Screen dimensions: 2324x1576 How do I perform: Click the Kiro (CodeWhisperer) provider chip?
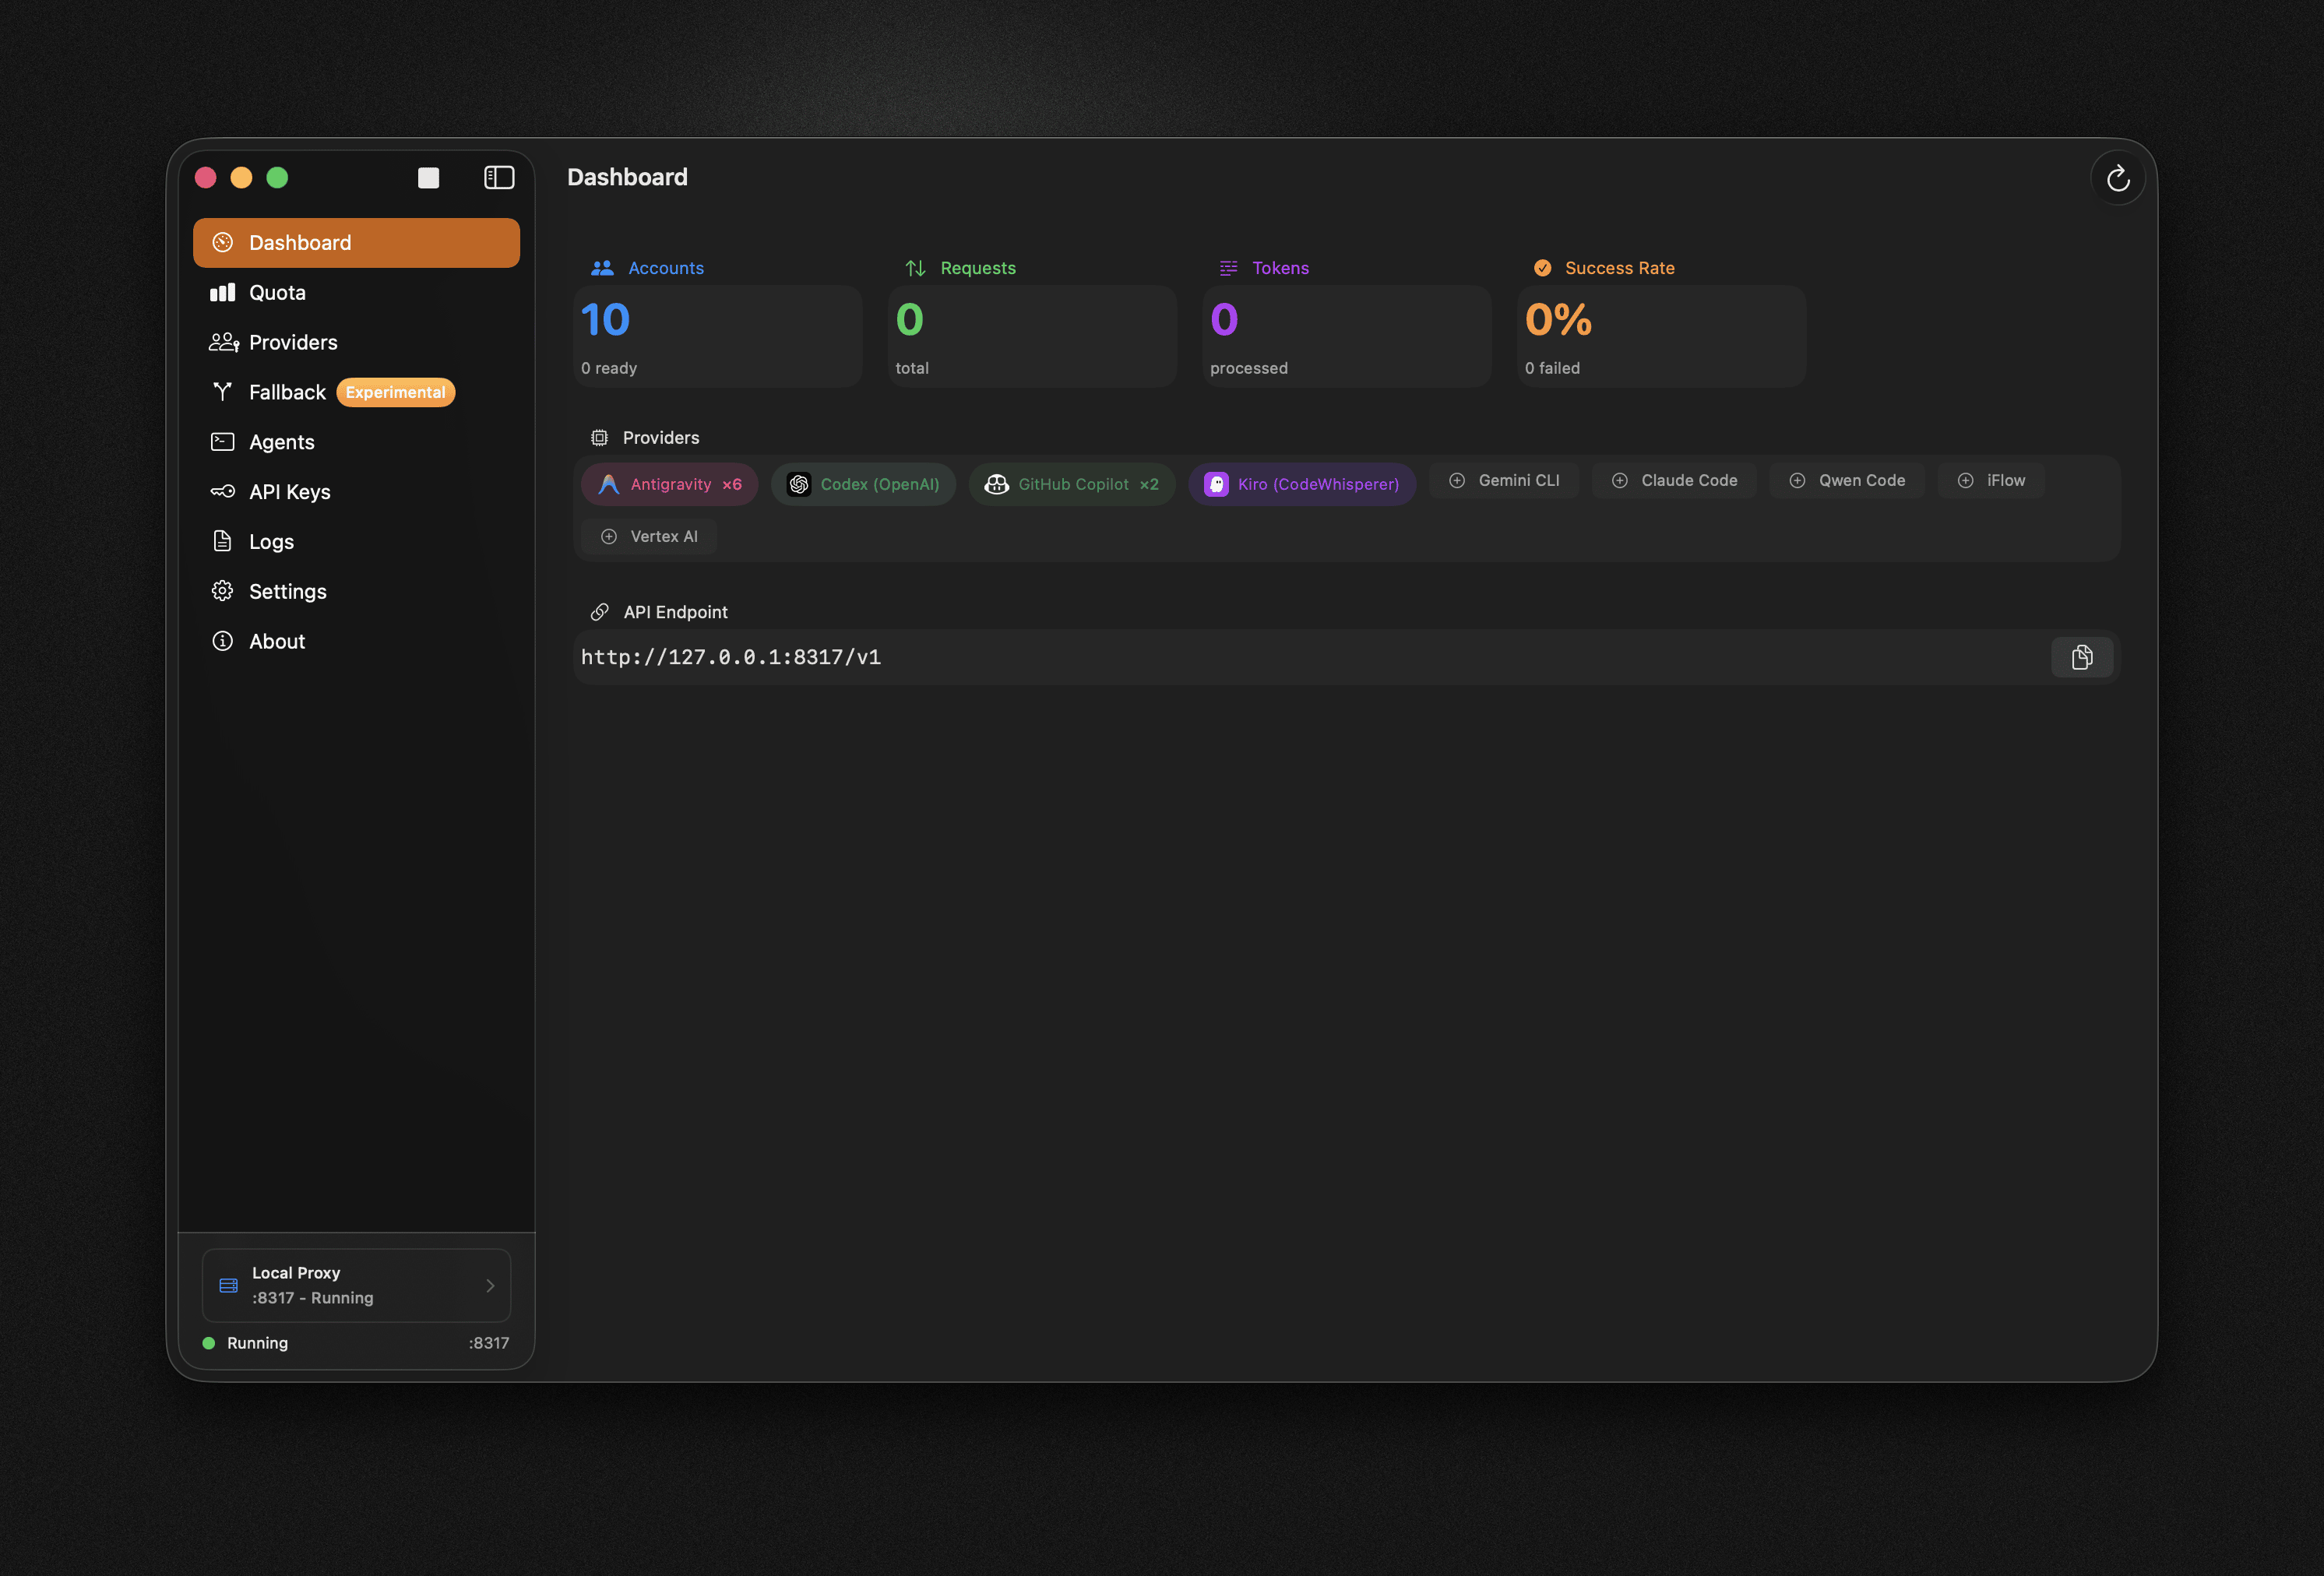(x=1301, y=484)
